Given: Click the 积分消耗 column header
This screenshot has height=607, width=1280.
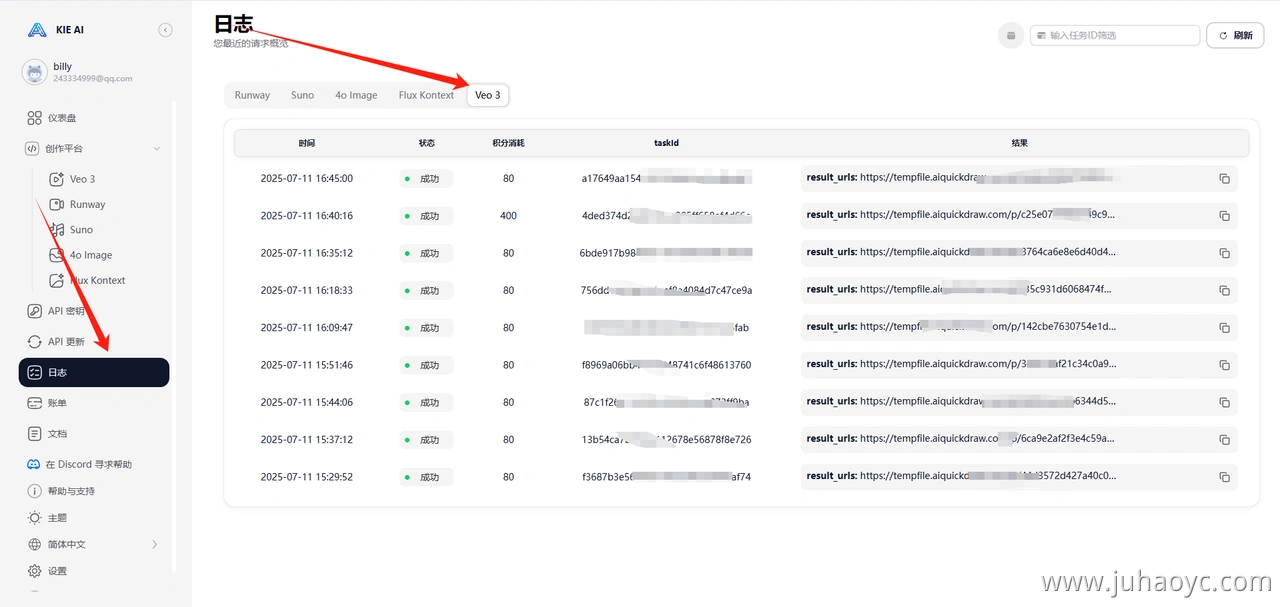Looking at the screenshot, I should (508, 143).
